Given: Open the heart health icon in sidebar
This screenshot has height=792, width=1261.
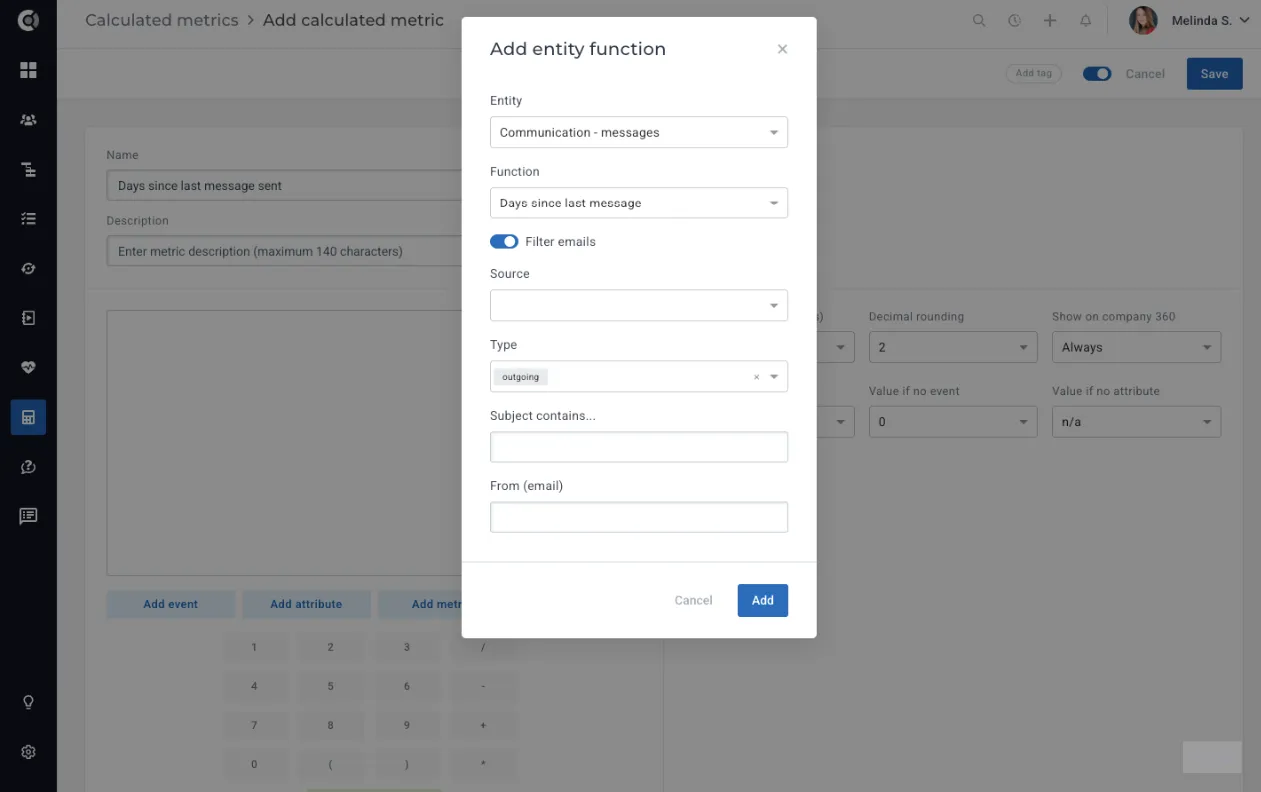Looking at the screenshot, I should [28, 368].
